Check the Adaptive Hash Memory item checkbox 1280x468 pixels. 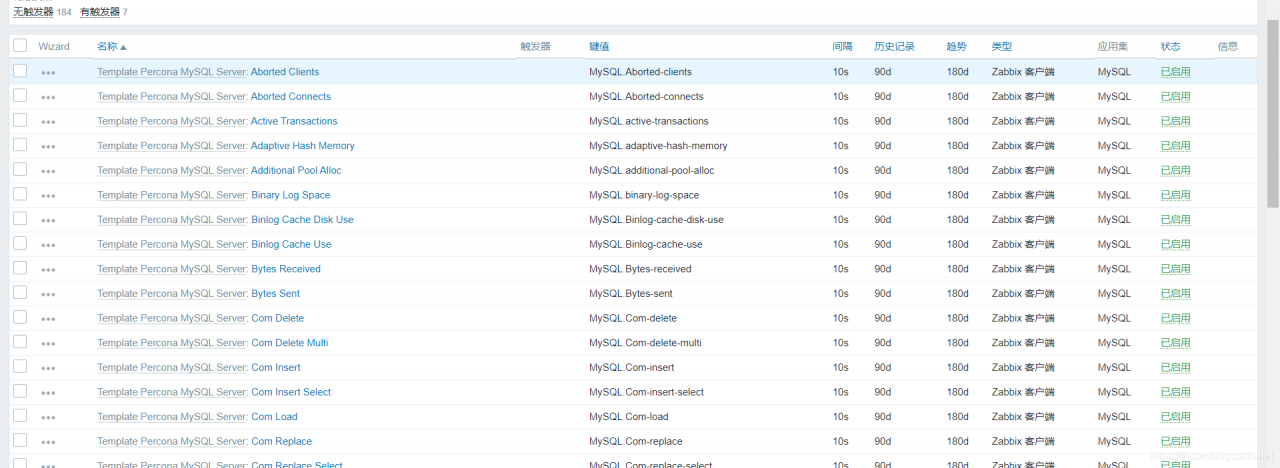click(x=20, y=145)
